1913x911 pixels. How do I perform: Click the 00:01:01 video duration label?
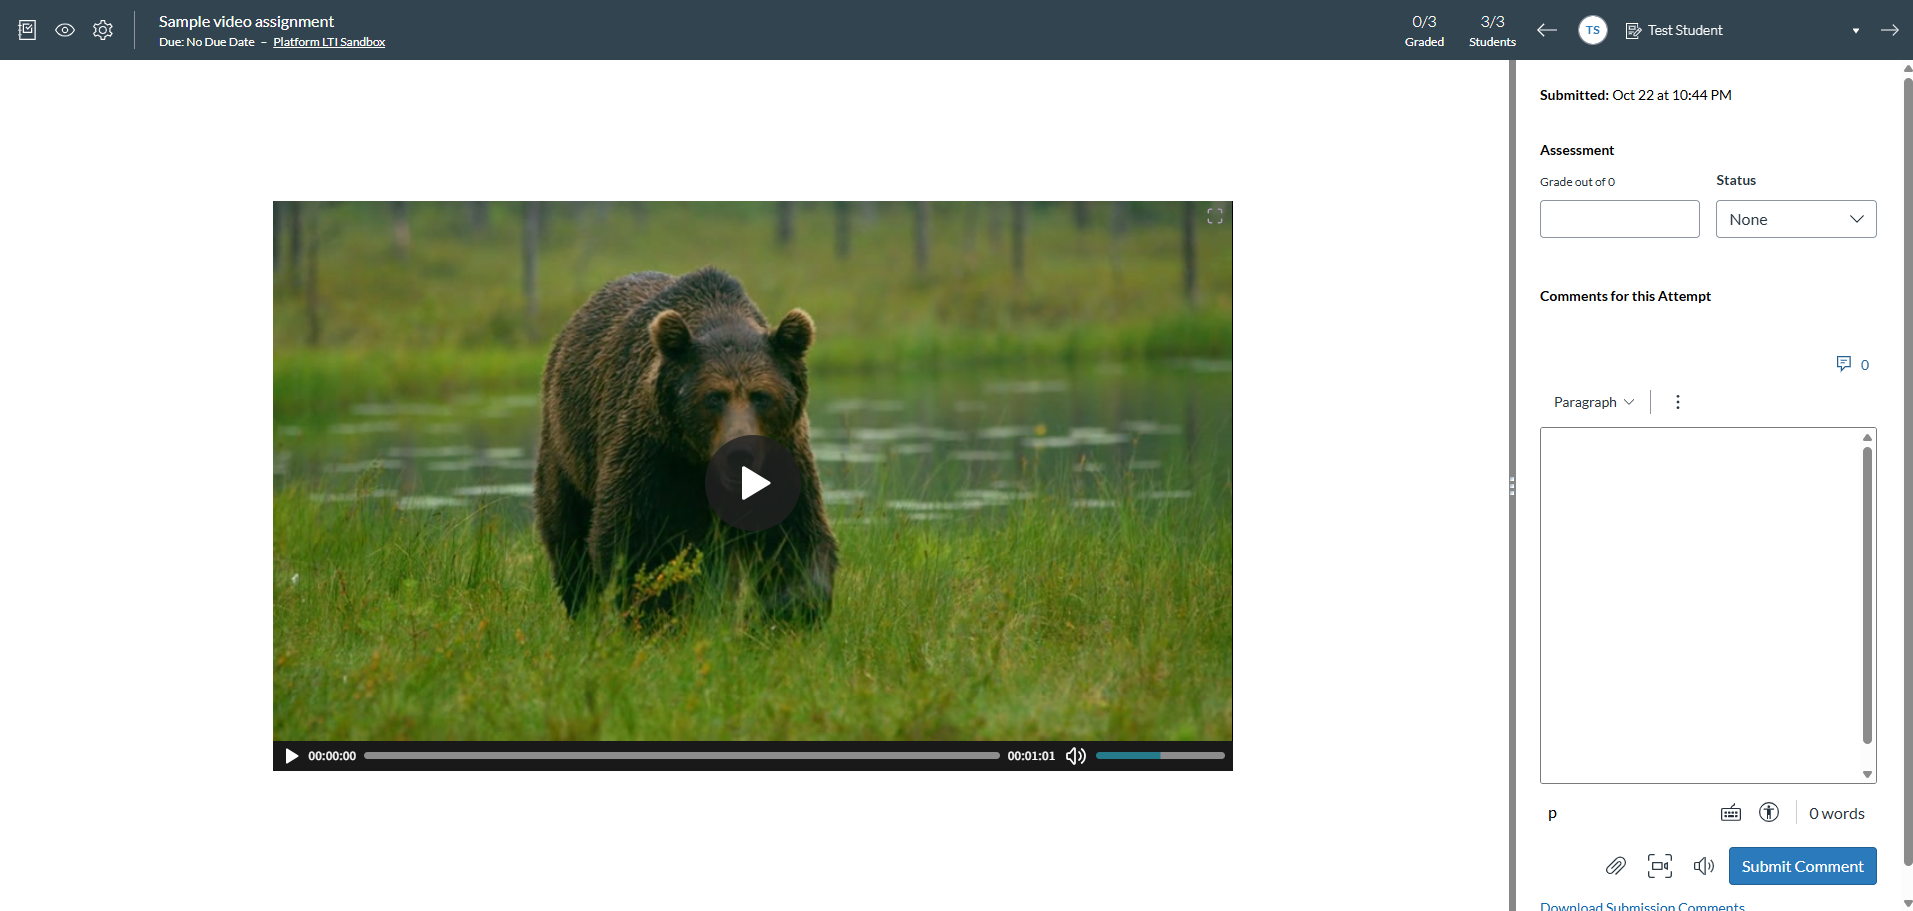[1031, 756]
